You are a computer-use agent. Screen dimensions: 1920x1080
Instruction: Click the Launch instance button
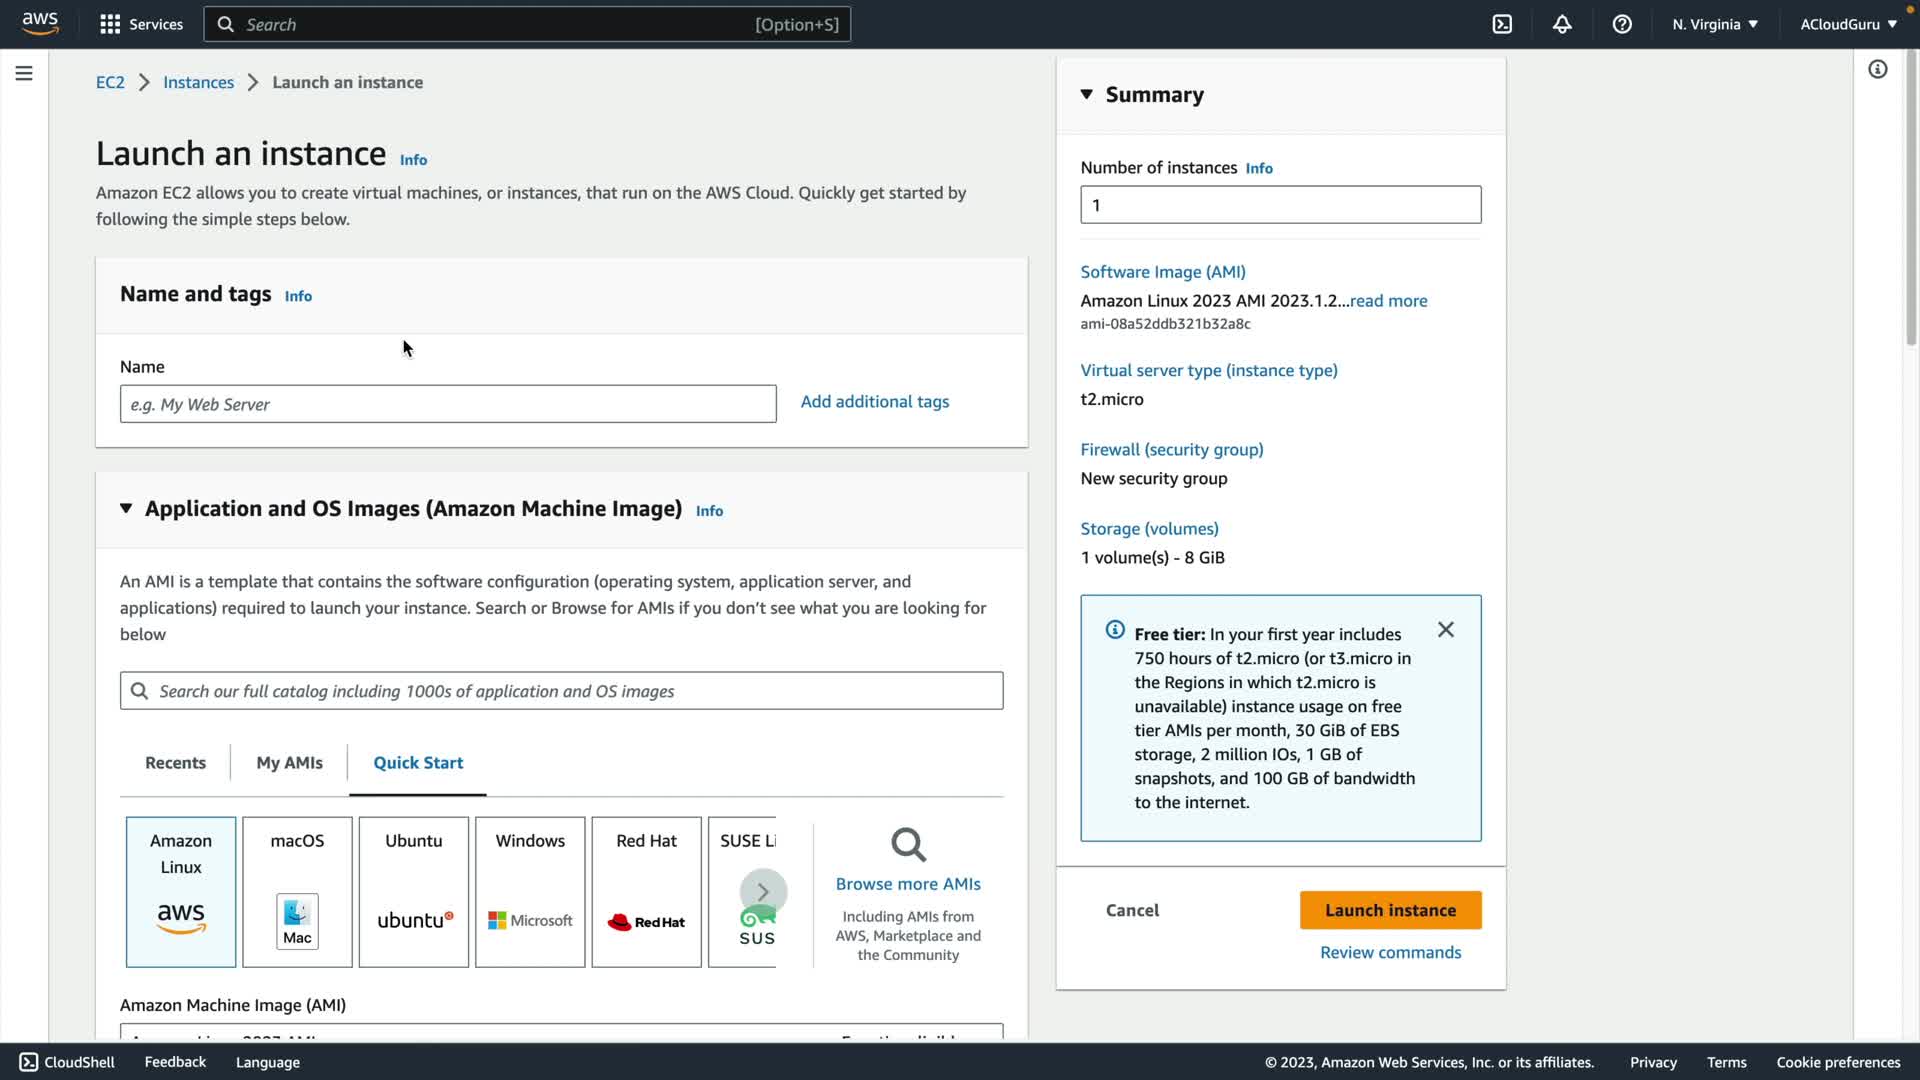tap(1390, 910)
